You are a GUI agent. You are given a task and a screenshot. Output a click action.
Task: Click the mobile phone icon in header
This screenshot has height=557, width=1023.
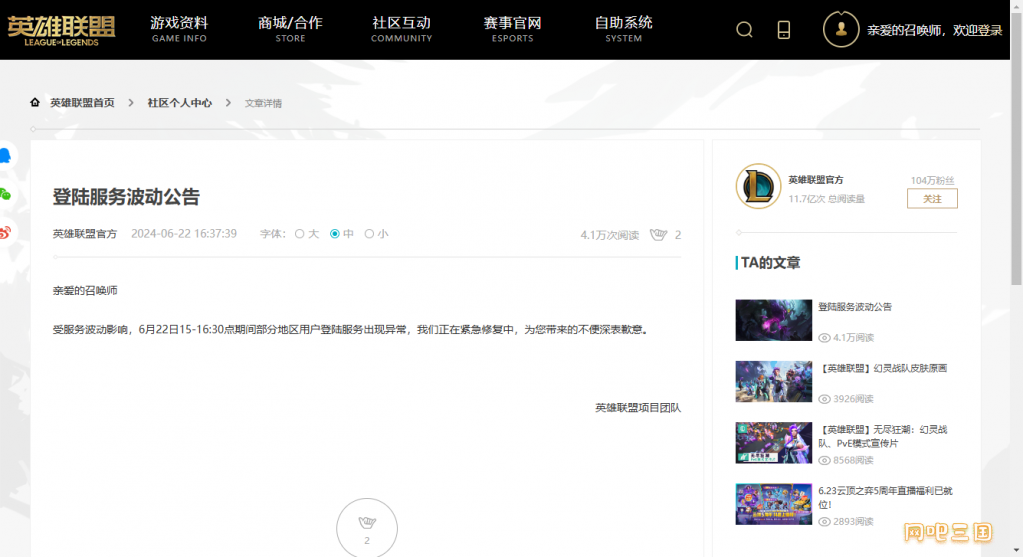click(x=784, y=30)
